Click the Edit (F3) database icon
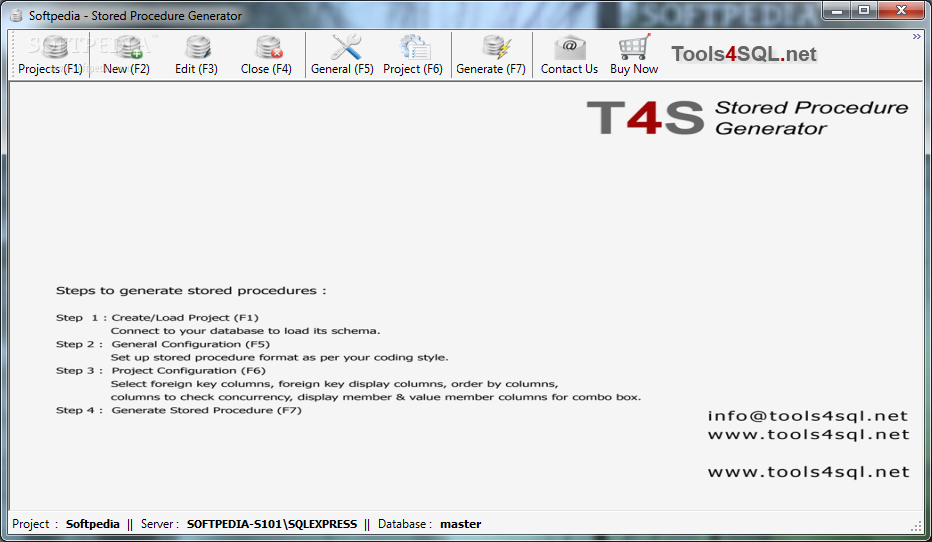Screen dimensions: 932x542 pos(198,48)
